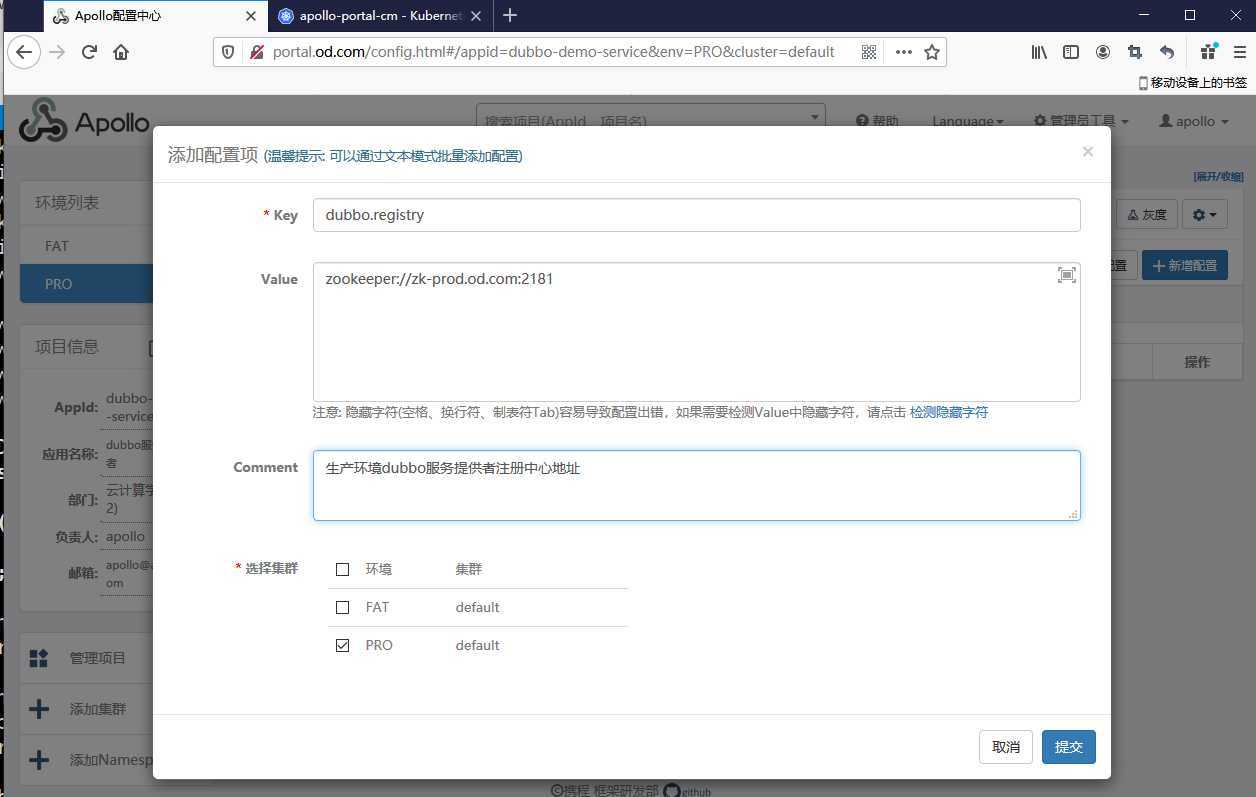Reload the current page
The height and width of the screenshot is (797, 1256).
(x=89, y=52)
